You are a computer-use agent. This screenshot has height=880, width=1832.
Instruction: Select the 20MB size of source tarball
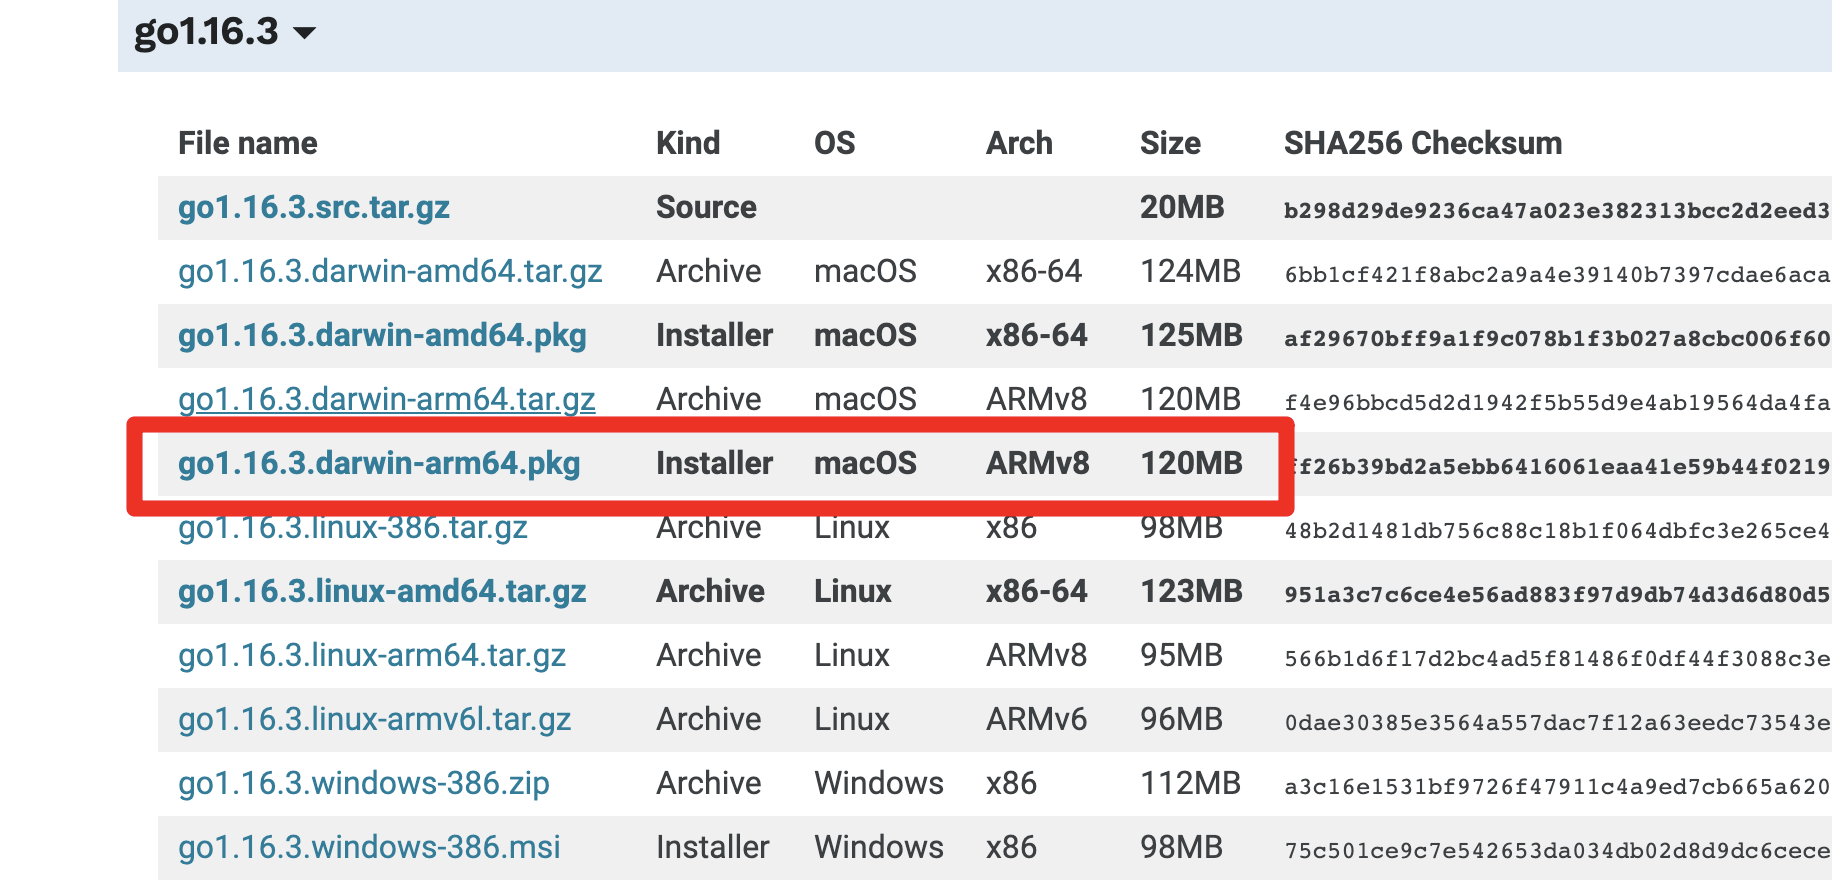click(x=1182, y=207)
